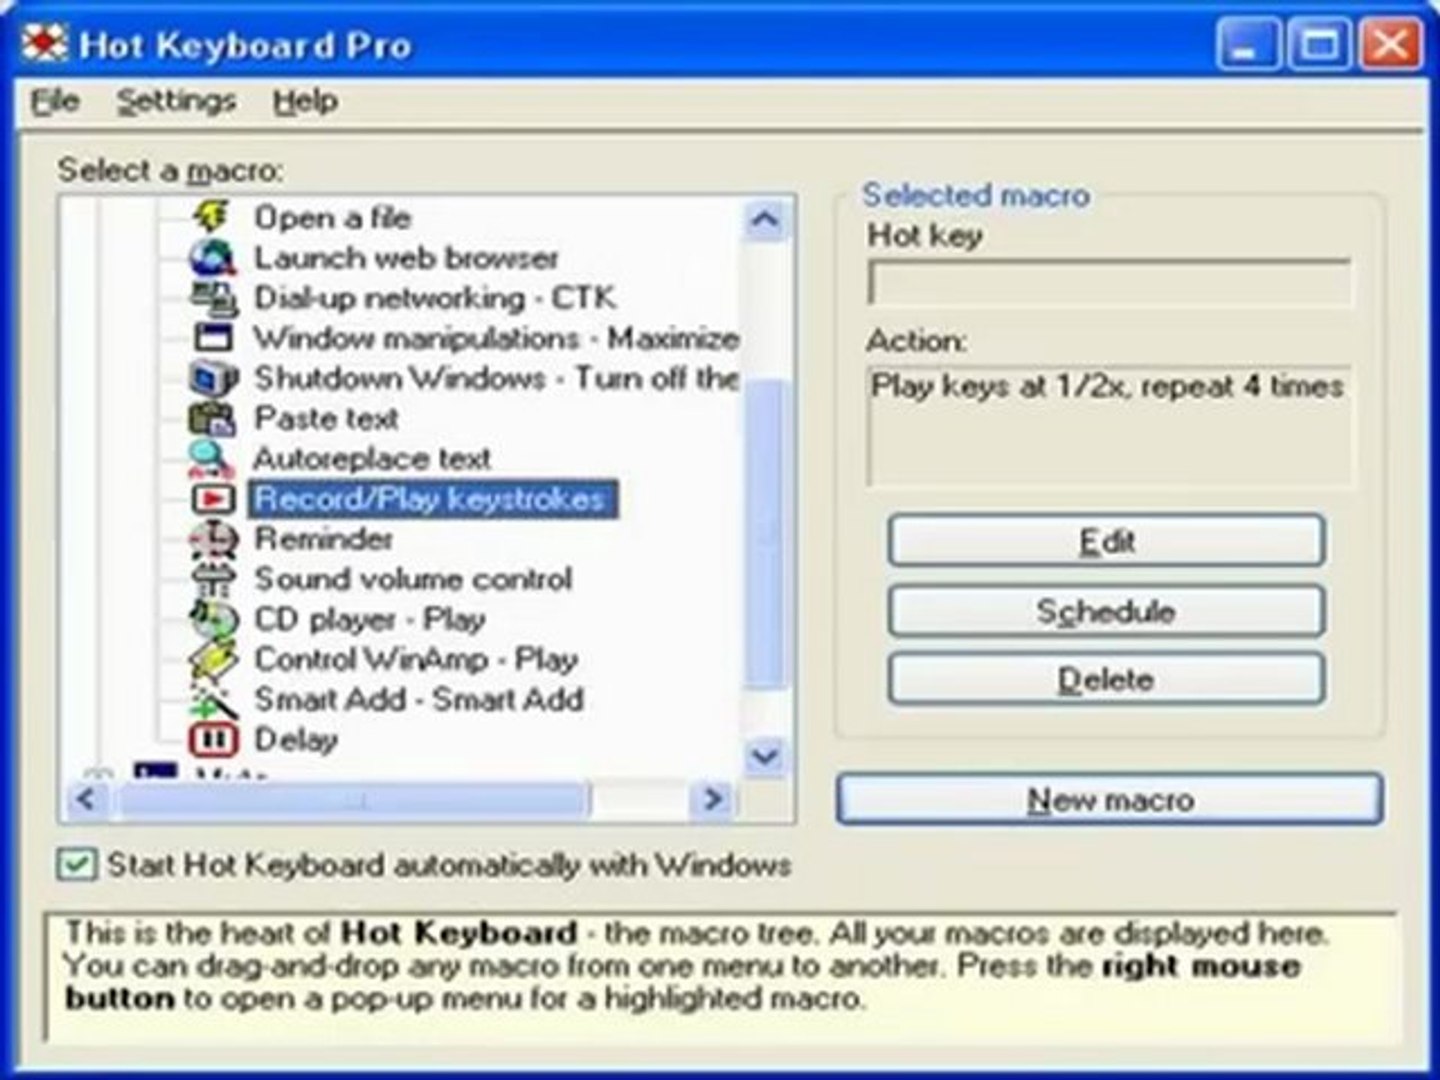Viewport: 1440px width, 1080px height.
Task: Click the Autoreplace text magnifier icon
Action: [x=212, y=458]
